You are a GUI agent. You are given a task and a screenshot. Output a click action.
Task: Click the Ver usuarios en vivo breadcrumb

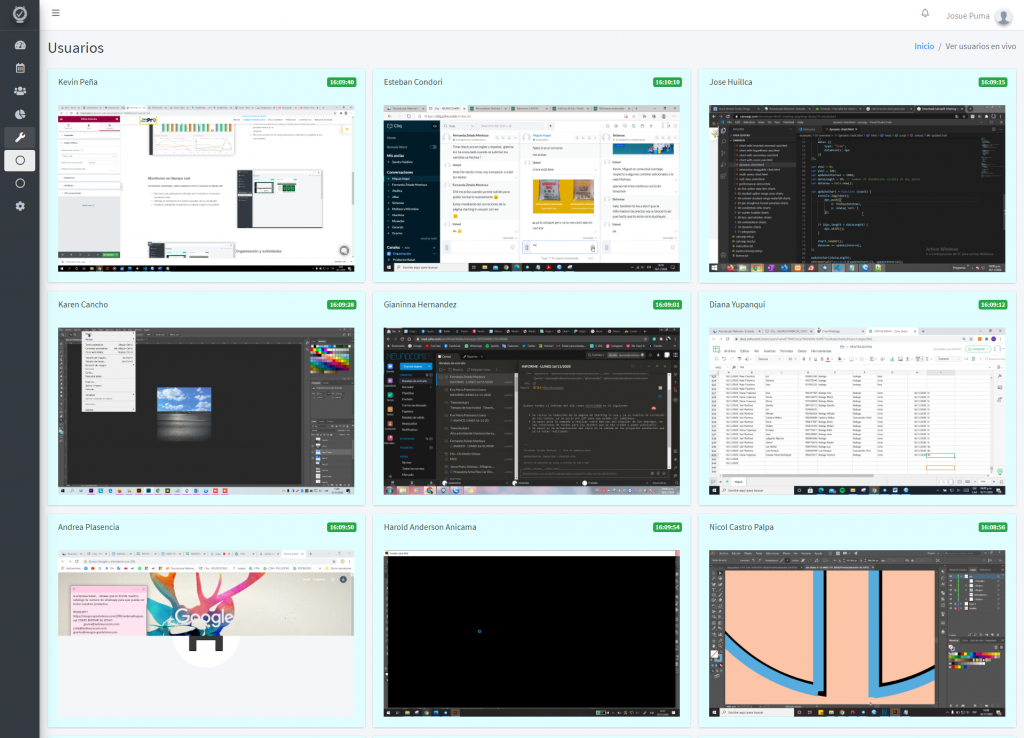pos(980,46)
